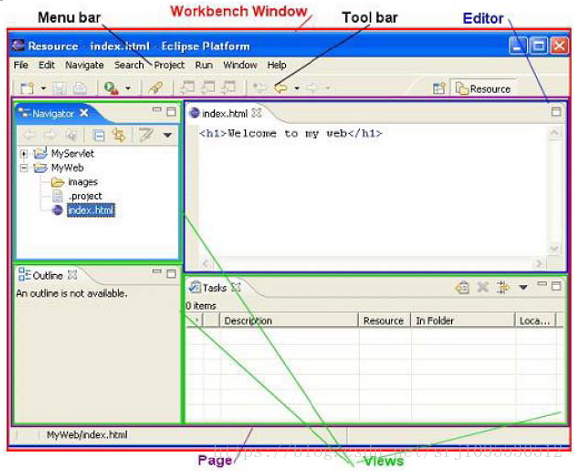Close the Navigator view

point(84,113)
